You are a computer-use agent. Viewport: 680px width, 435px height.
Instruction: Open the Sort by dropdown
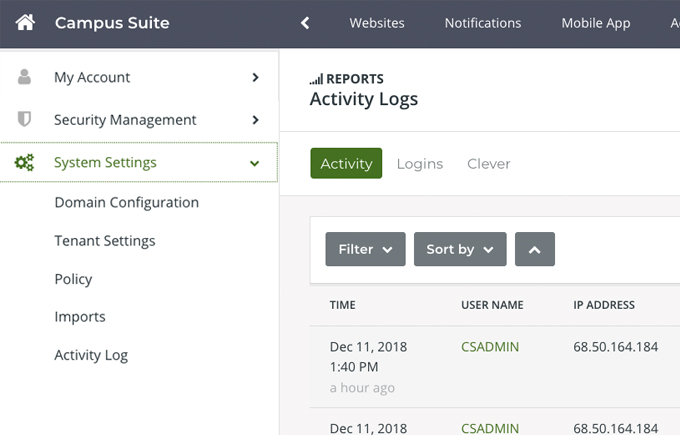[460, 249]
